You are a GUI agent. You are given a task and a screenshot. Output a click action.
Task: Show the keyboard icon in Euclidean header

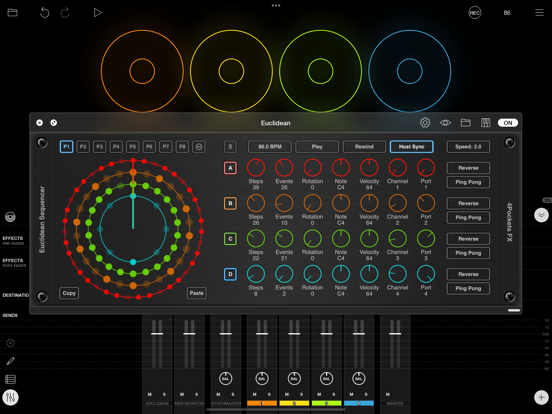click(485, 123)
